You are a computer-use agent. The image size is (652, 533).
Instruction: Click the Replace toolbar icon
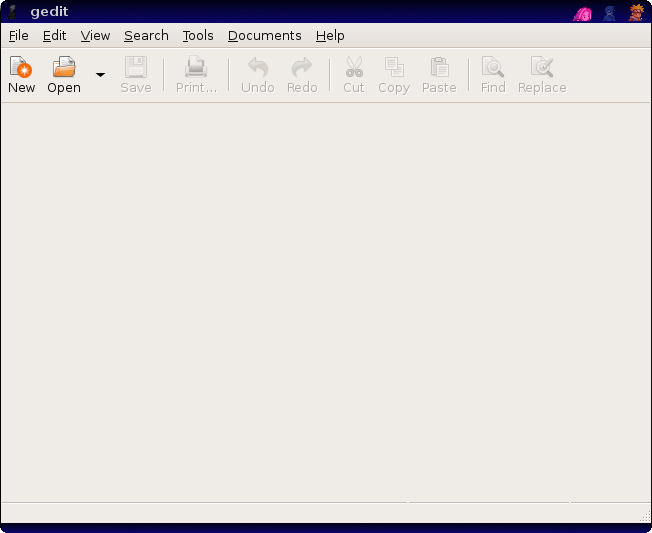542,67
